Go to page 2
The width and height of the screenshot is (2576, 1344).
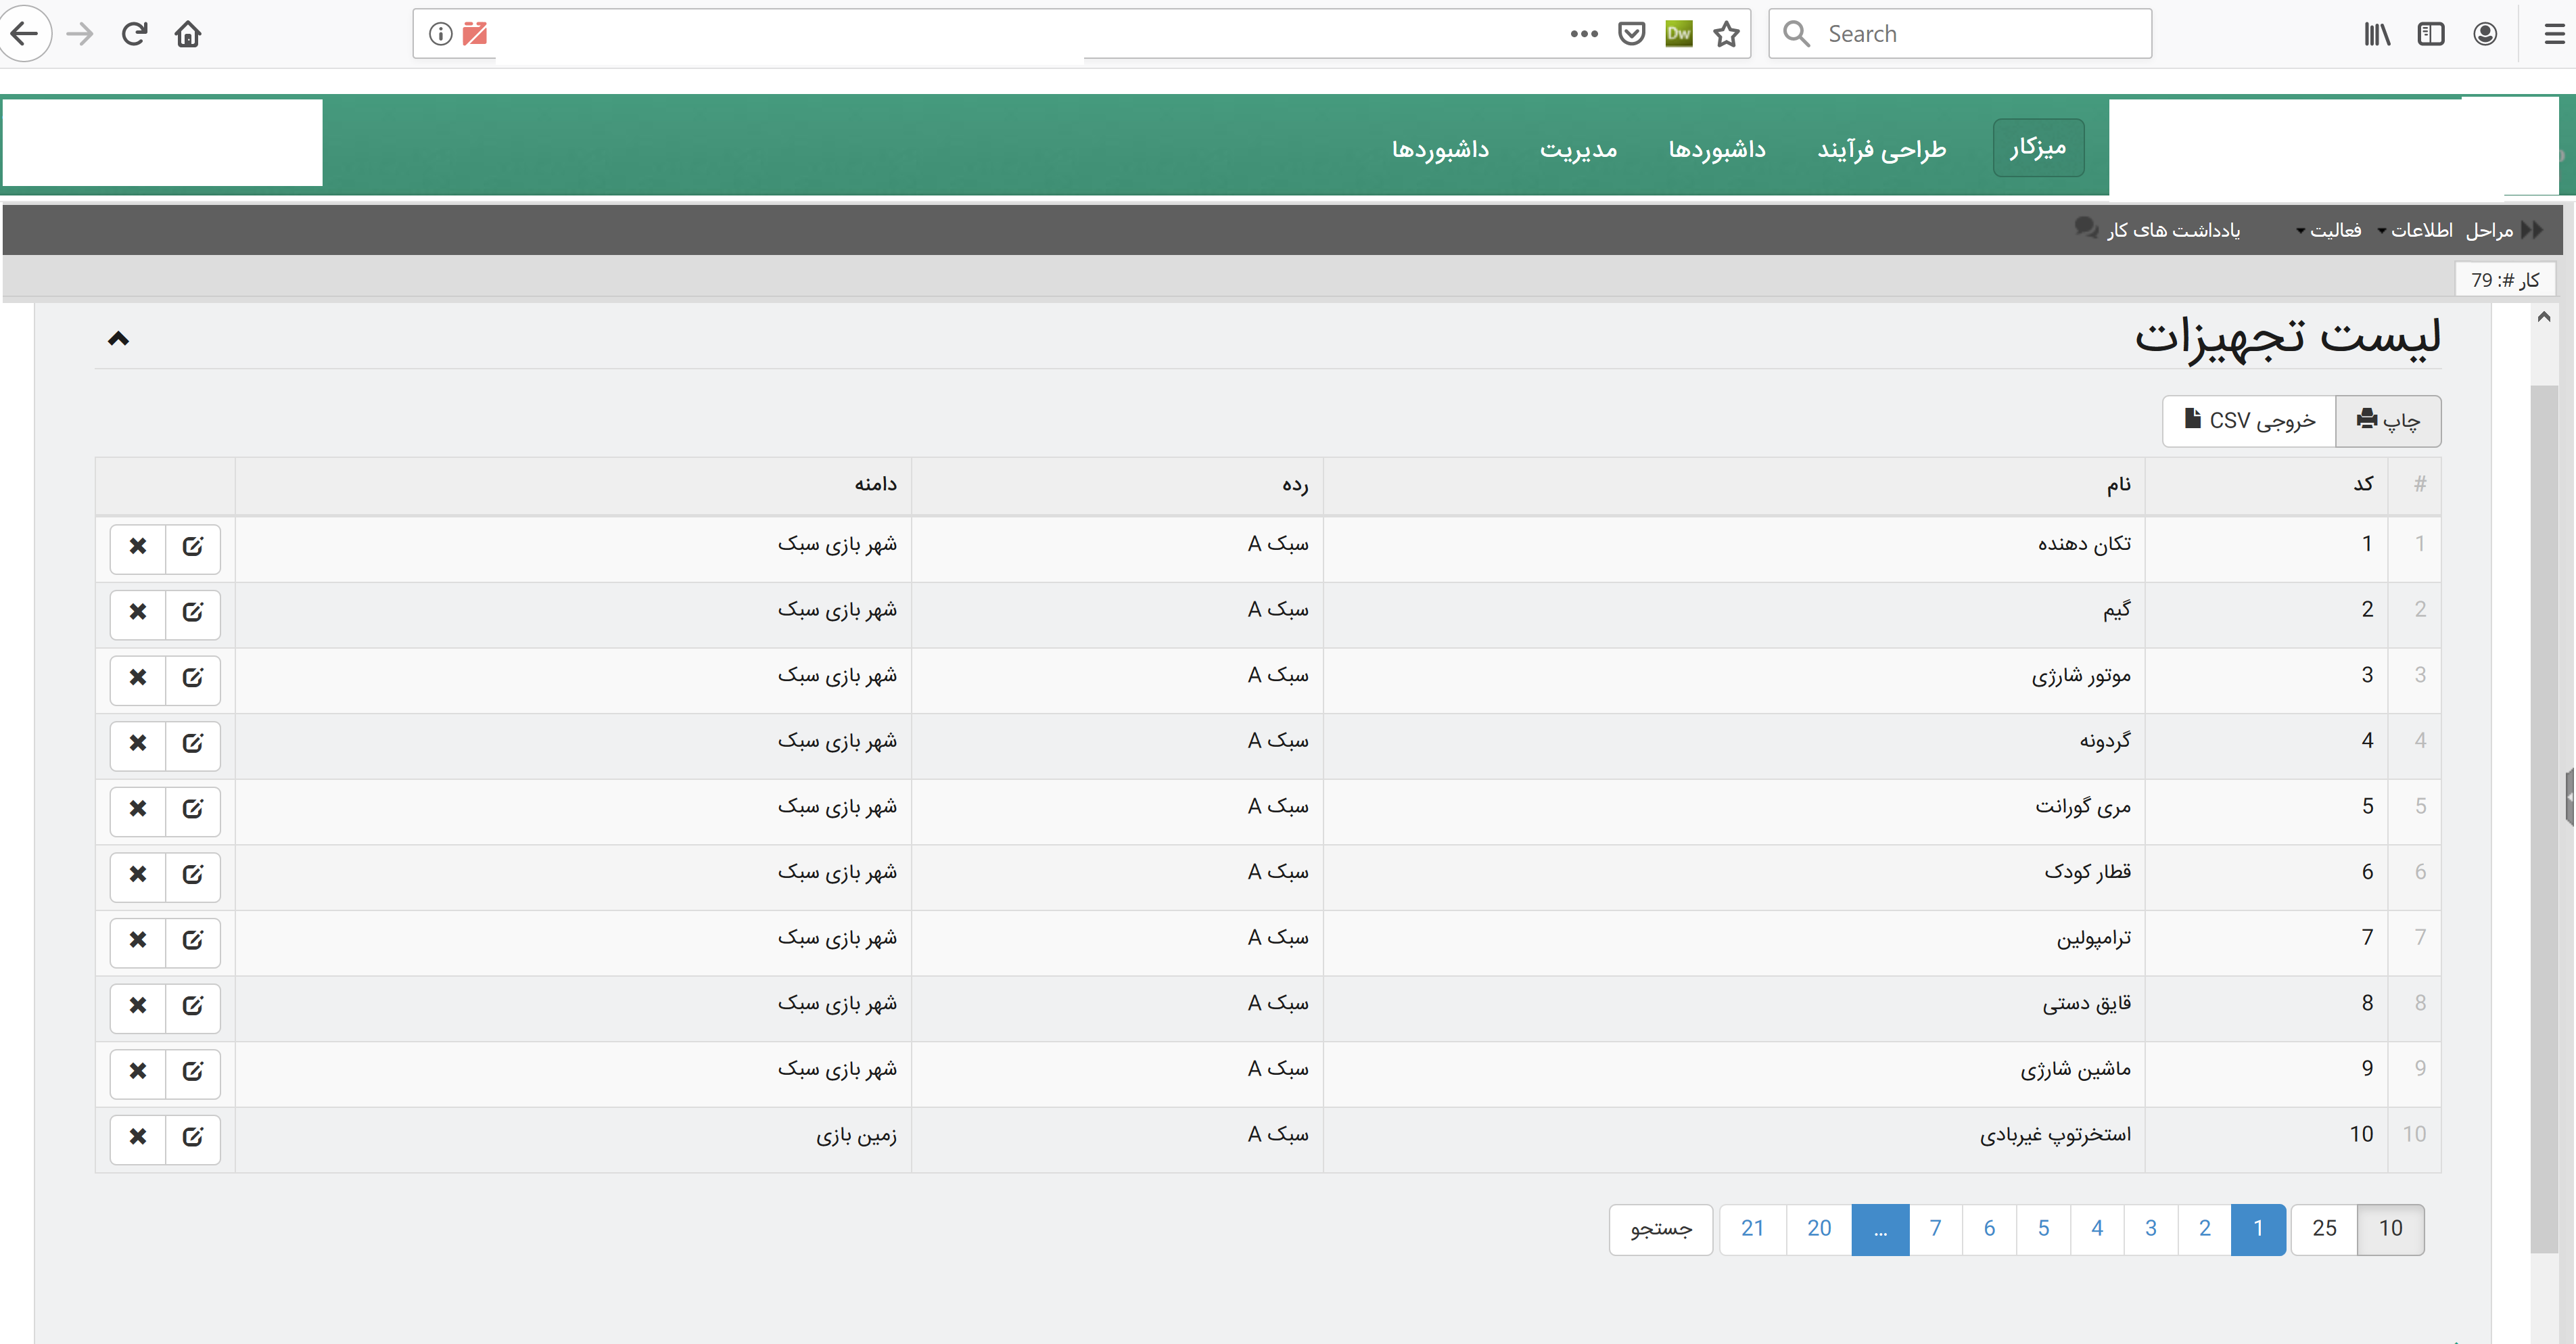[2204, 1229]
